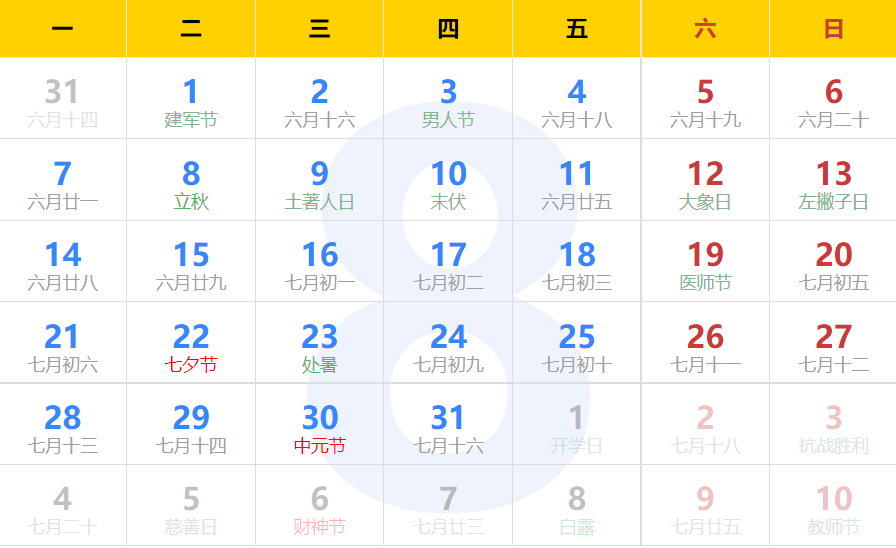Click date 14 labeled 六月廿八
This screenshot has height=548, width=896.
(63, 262)
